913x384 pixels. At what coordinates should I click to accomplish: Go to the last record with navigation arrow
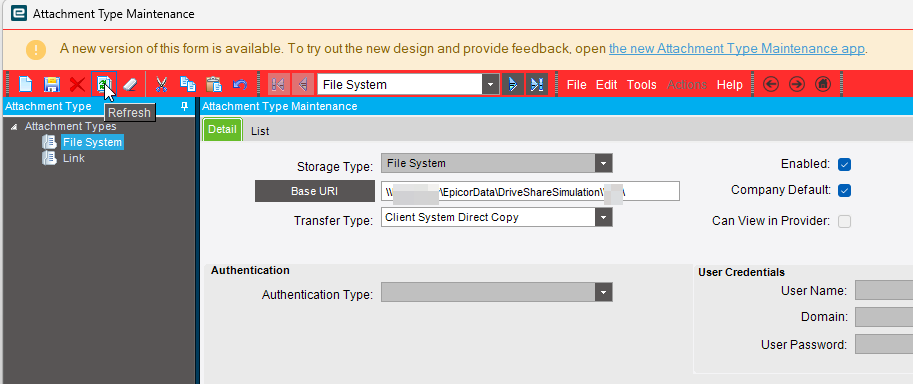[536, 84]
